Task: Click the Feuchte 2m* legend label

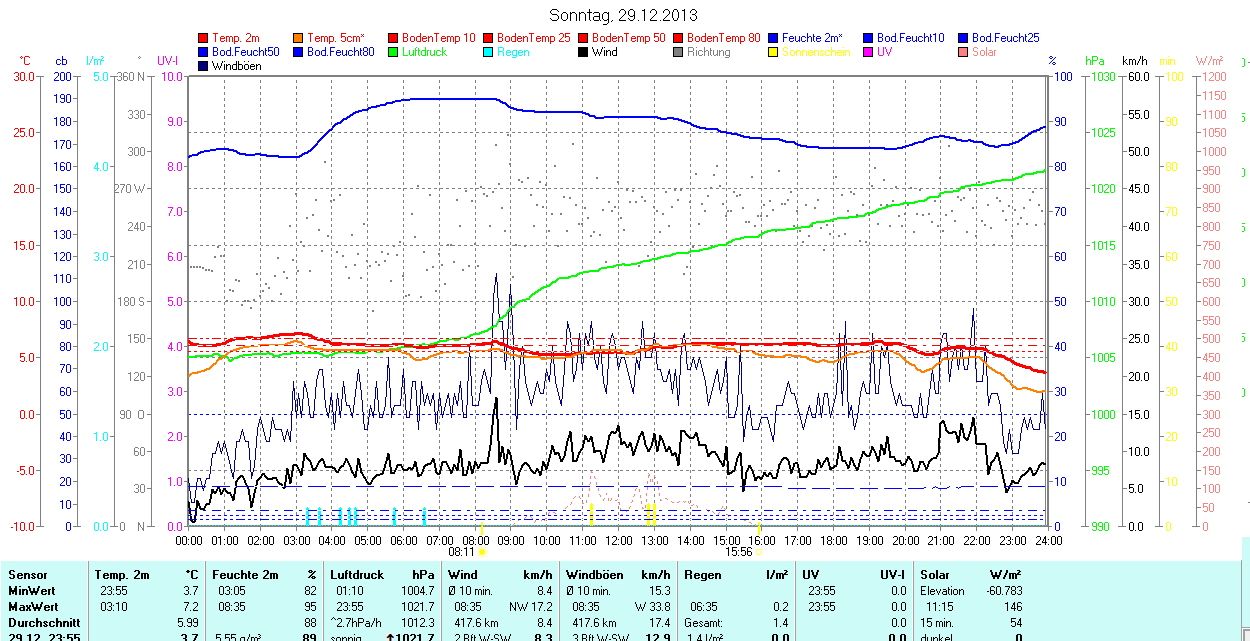Action: coord(813,38)
